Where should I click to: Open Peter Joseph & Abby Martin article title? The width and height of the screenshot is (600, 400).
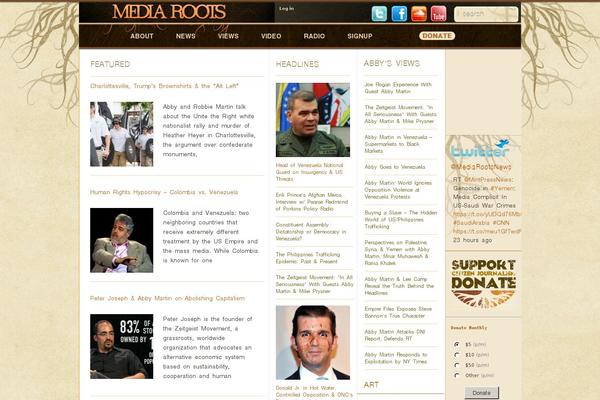coord(167,298)
